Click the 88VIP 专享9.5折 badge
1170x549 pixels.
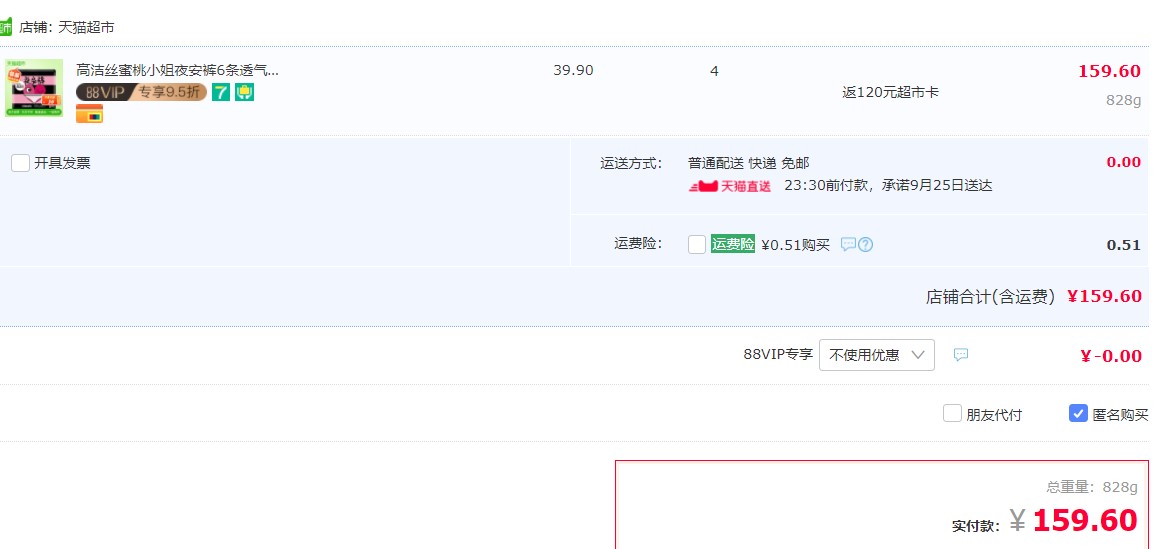tap(141, 92)
